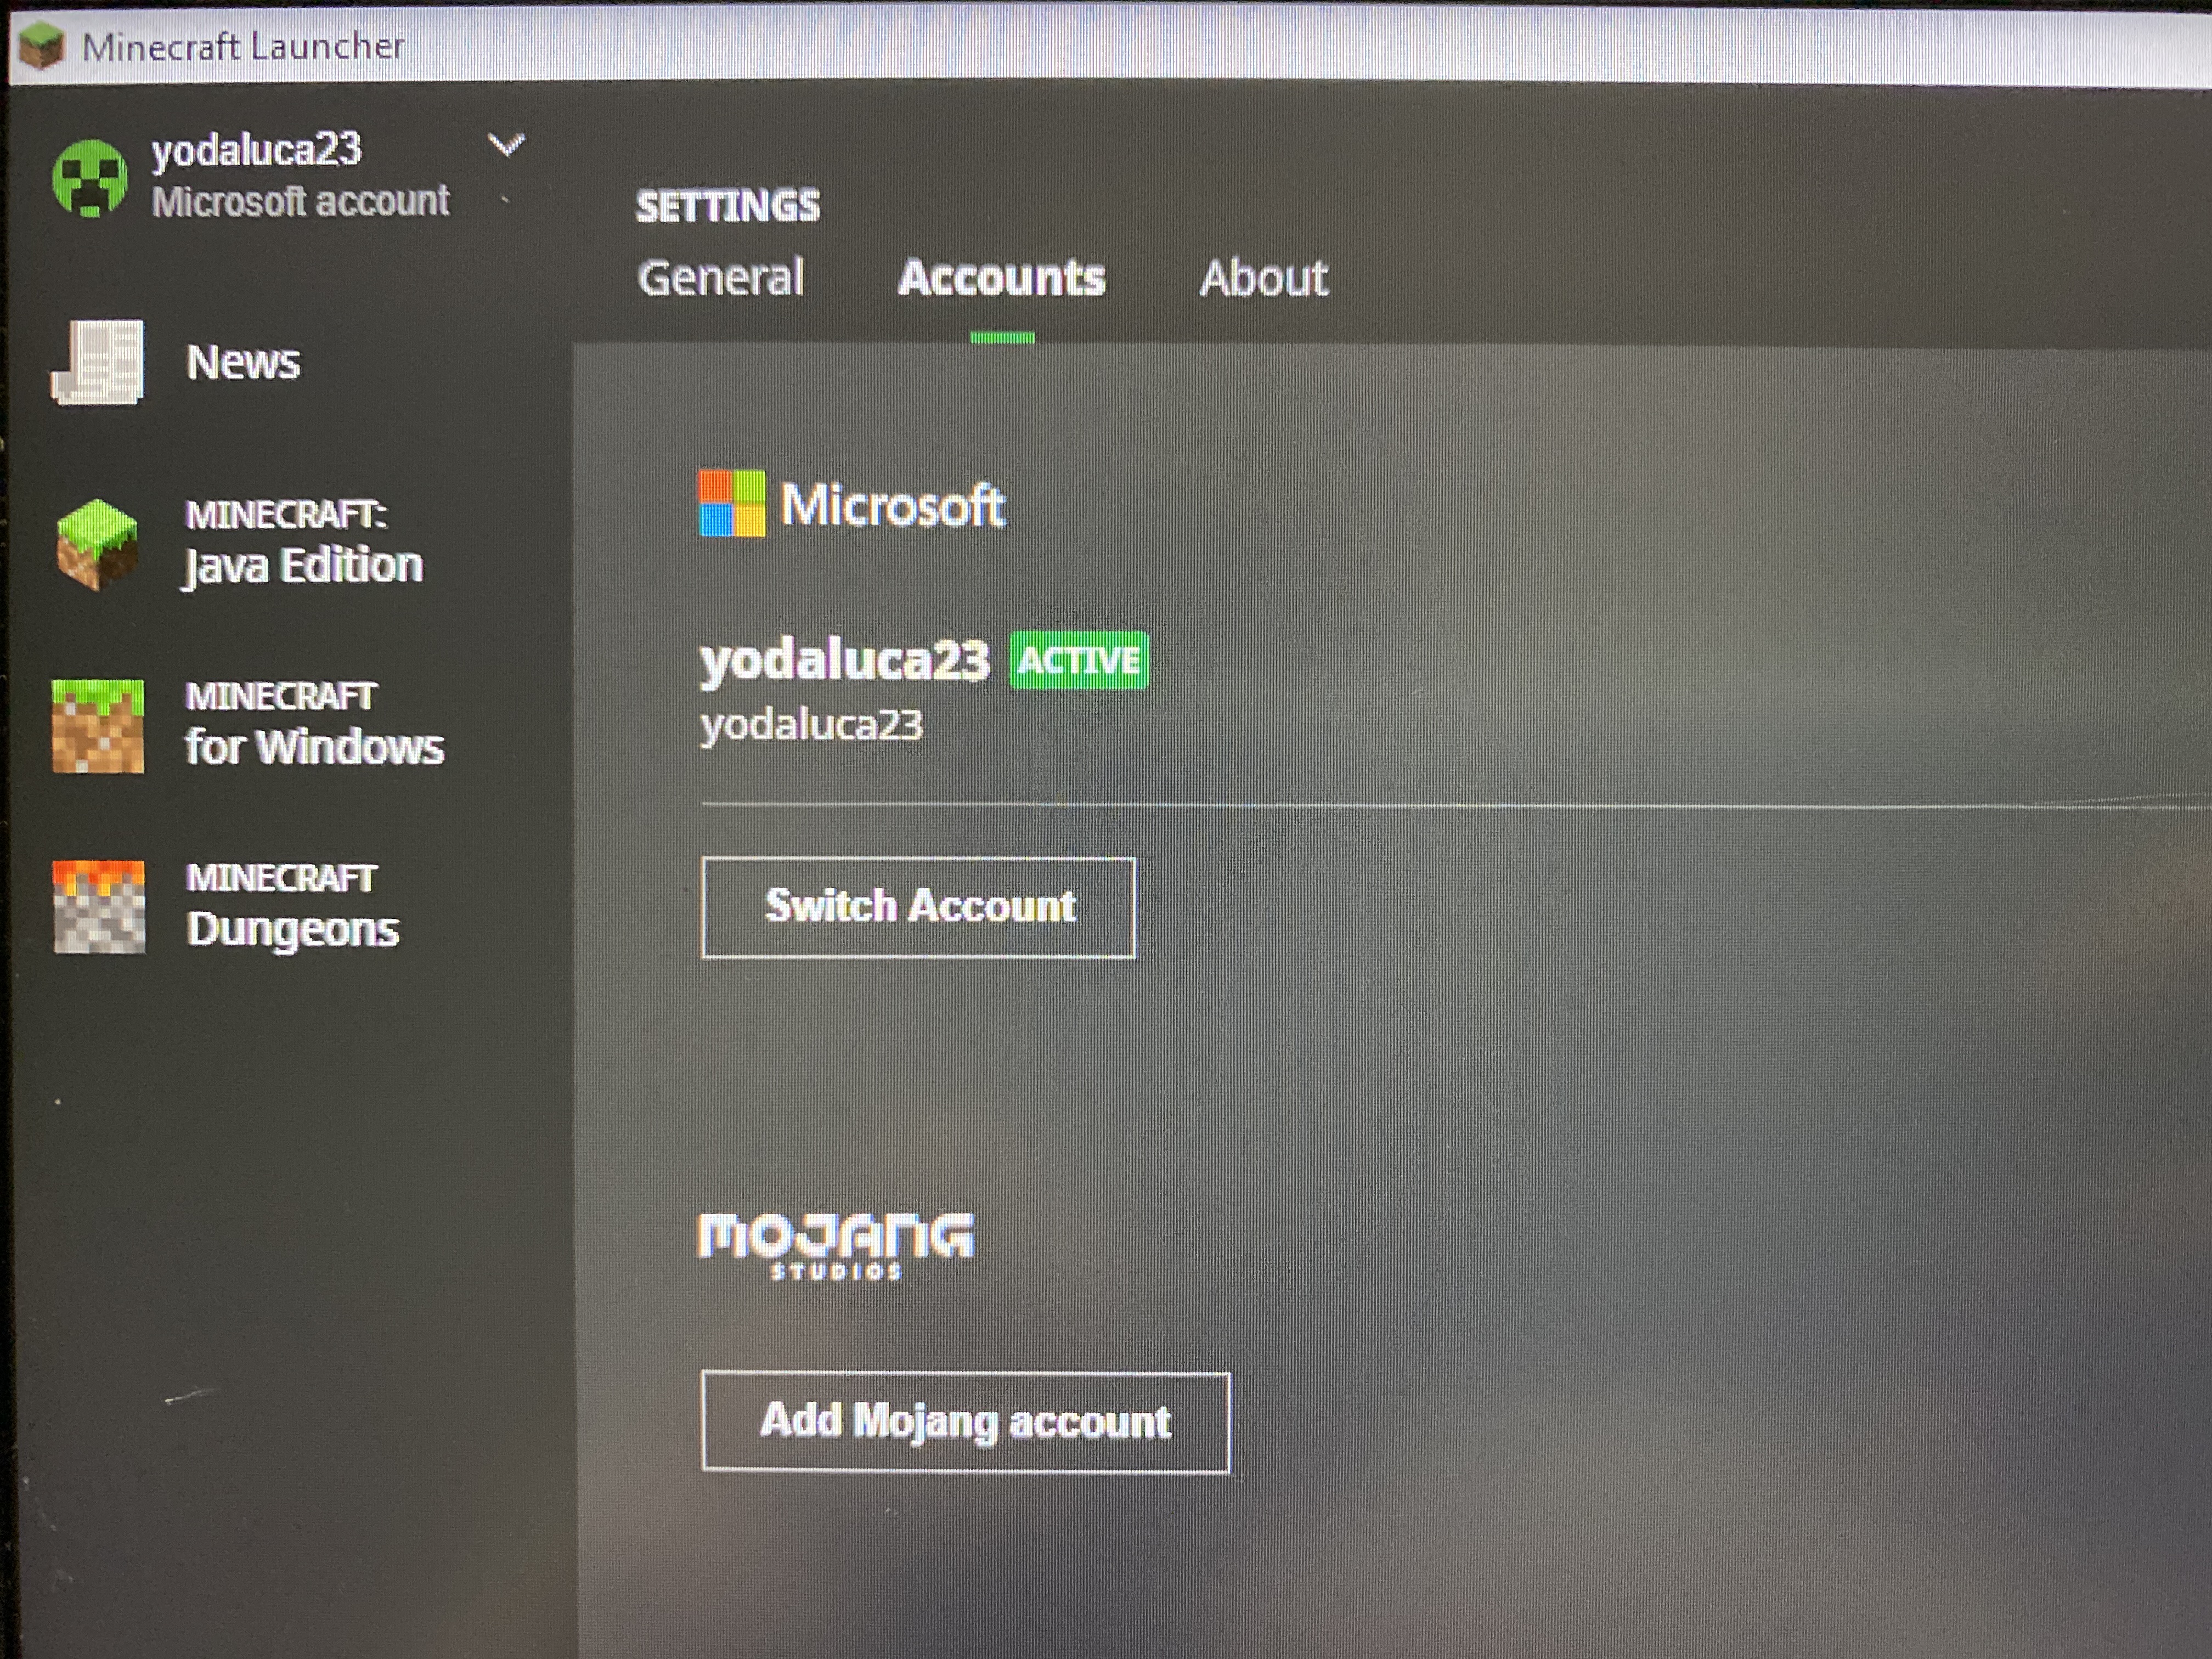Screen dimensions: 2212x1659
Task: Click the Add Mojang account button
Action: 965,1421
